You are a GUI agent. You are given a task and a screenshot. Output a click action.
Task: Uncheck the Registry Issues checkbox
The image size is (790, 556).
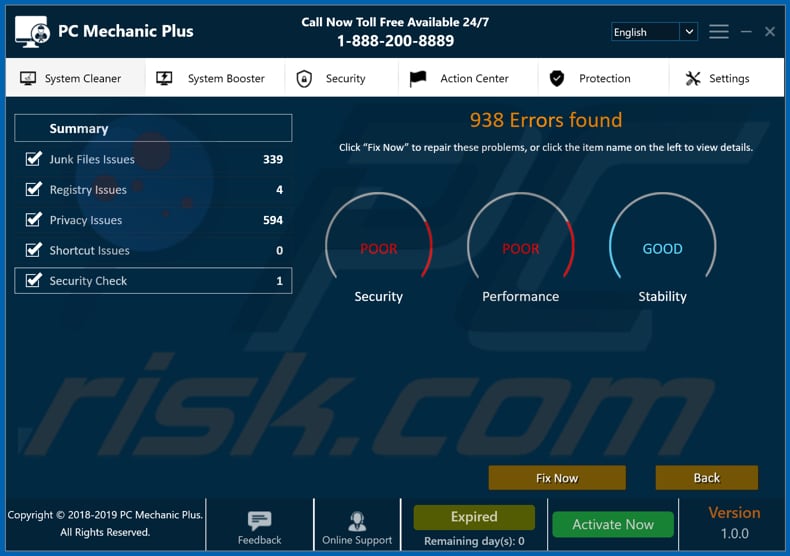[34, 189]
